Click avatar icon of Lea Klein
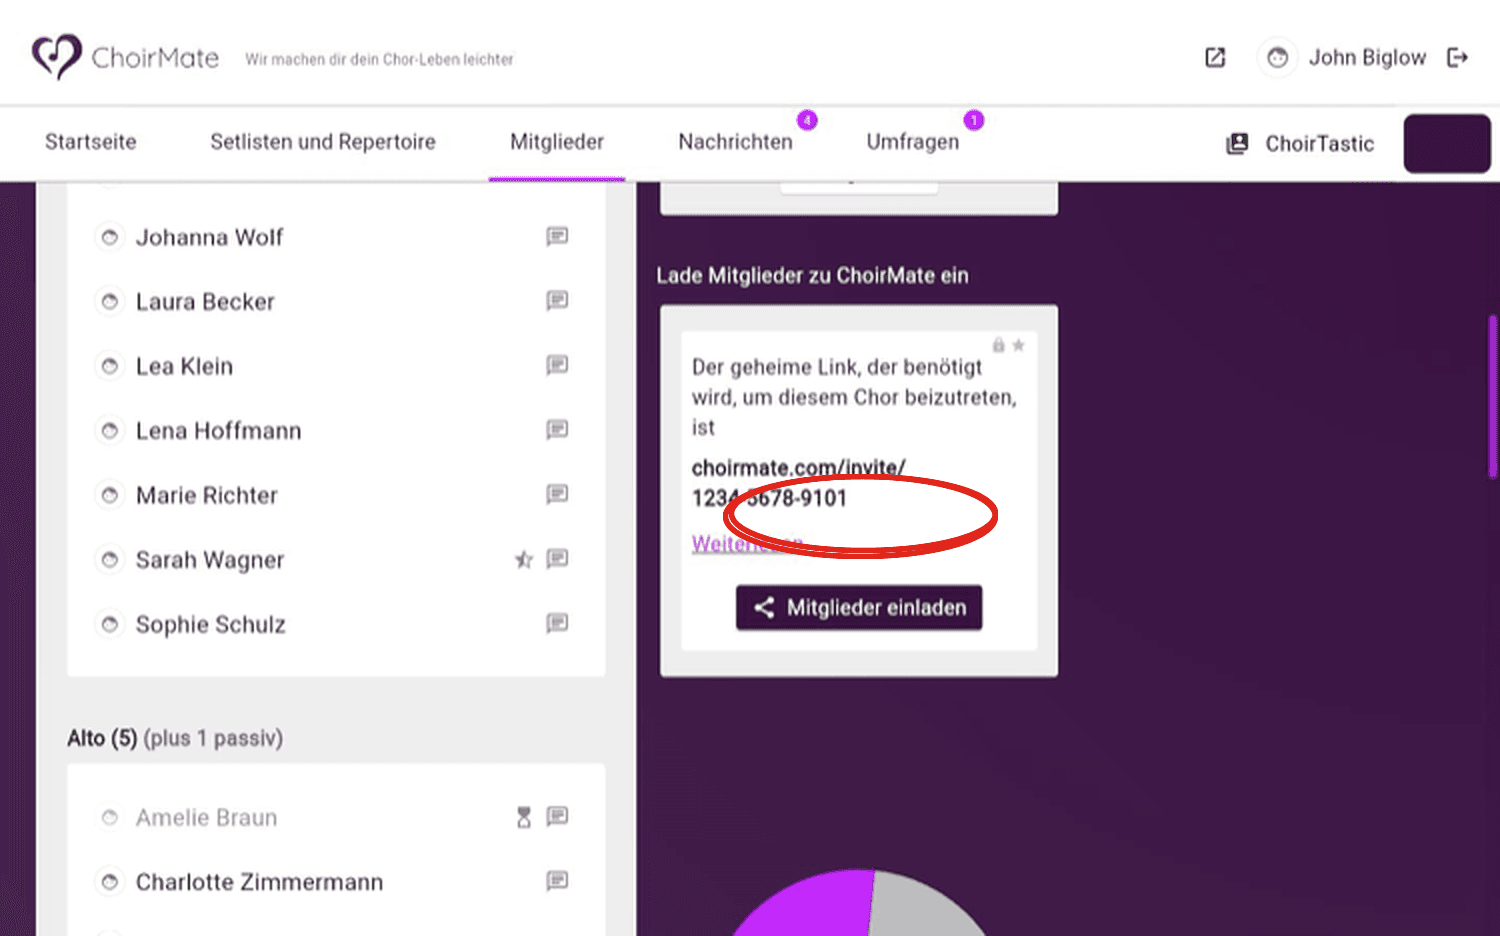Screen dimensions: 1500x936 [x=110, y=366]
